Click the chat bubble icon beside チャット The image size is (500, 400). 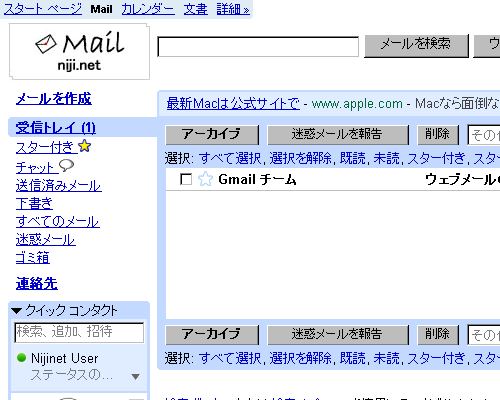point(66,165)
